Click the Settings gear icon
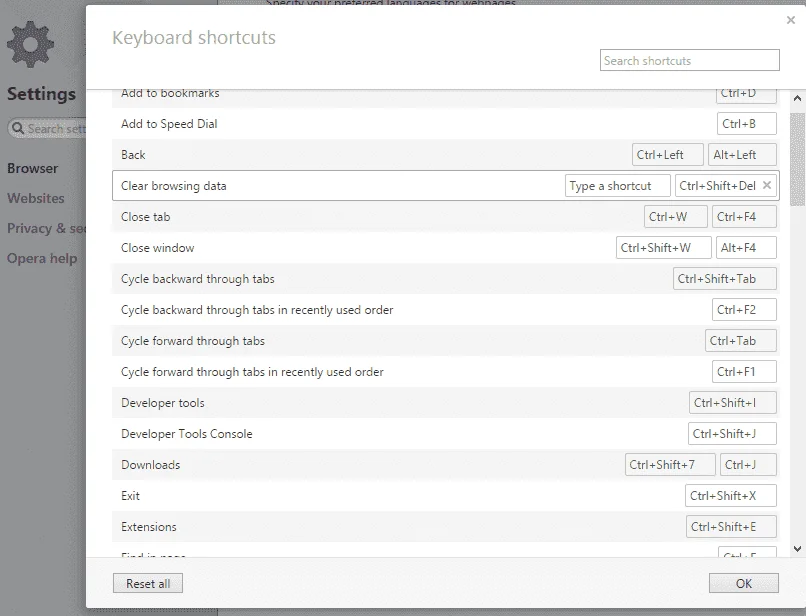 30,44
